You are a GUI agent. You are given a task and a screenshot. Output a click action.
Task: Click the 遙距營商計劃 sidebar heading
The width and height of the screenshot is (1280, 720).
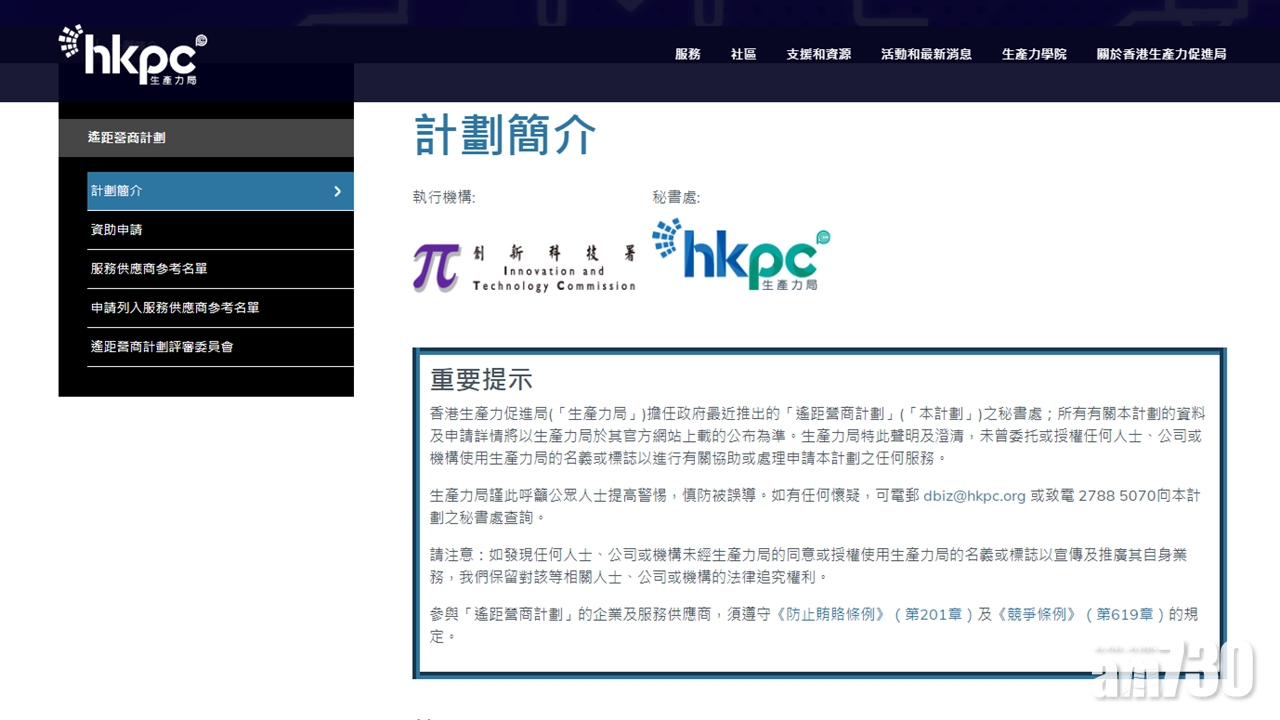tap(126, 138)
